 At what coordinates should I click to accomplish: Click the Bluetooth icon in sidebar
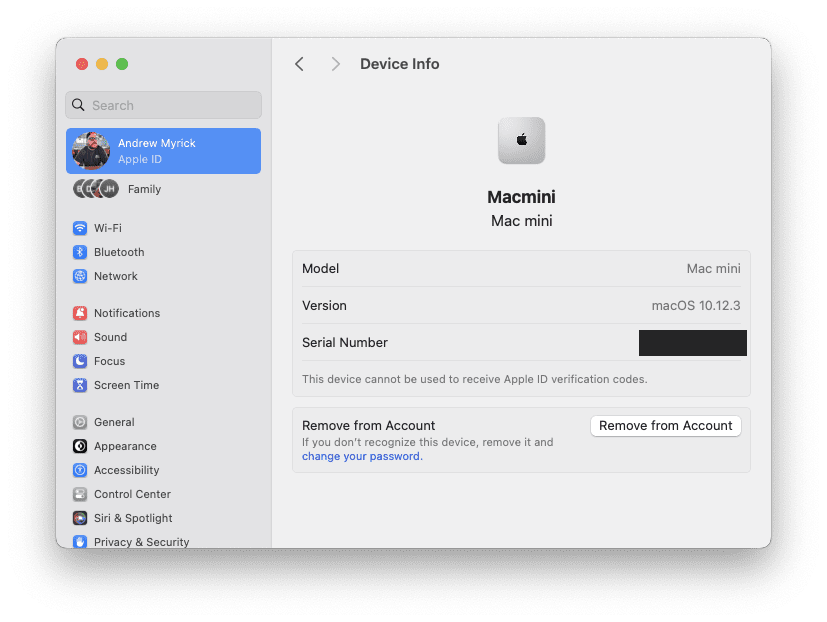pos(80,252)
